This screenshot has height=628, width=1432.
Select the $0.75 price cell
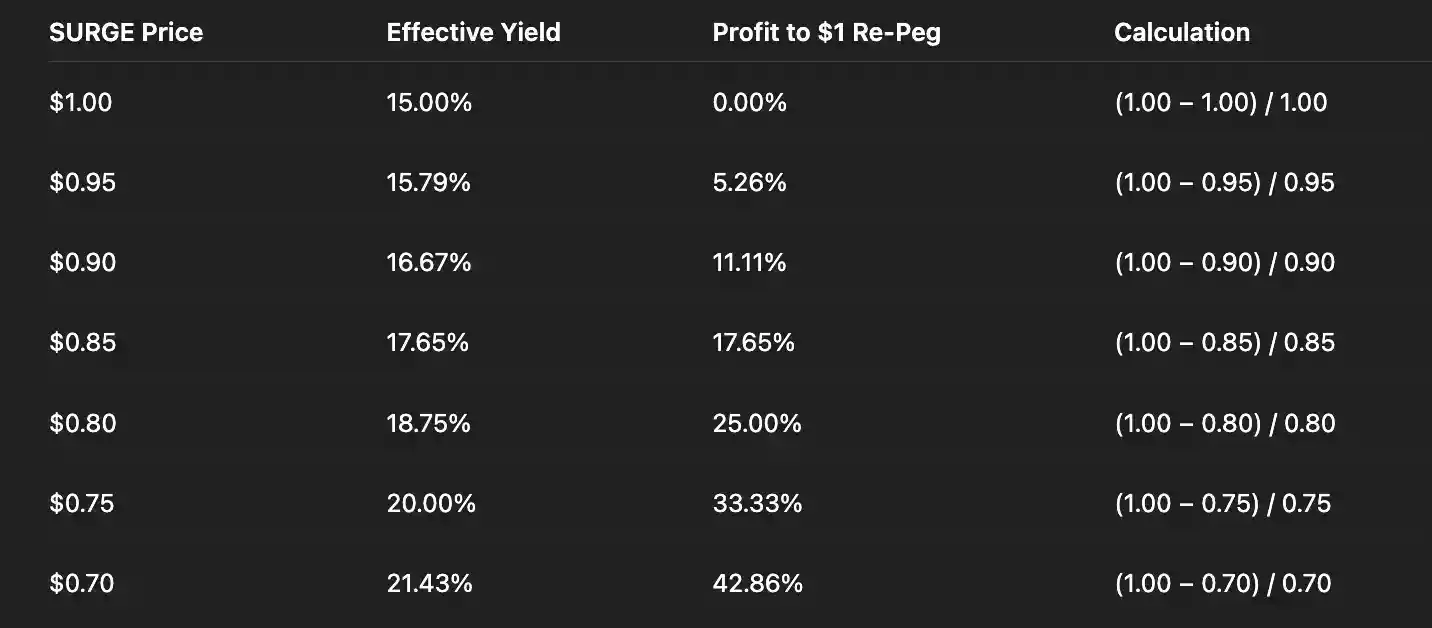coord(81,503)
